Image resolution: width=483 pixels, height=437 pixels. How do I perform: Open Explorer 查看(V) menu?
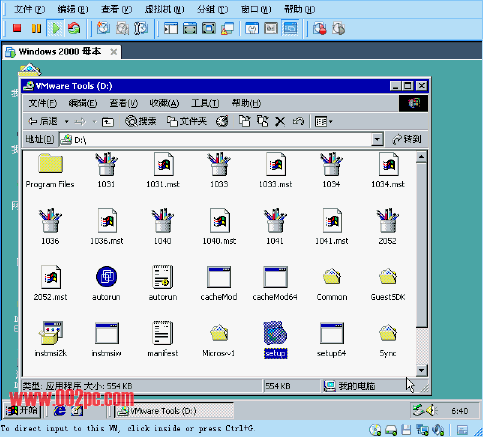pos(124,103)
